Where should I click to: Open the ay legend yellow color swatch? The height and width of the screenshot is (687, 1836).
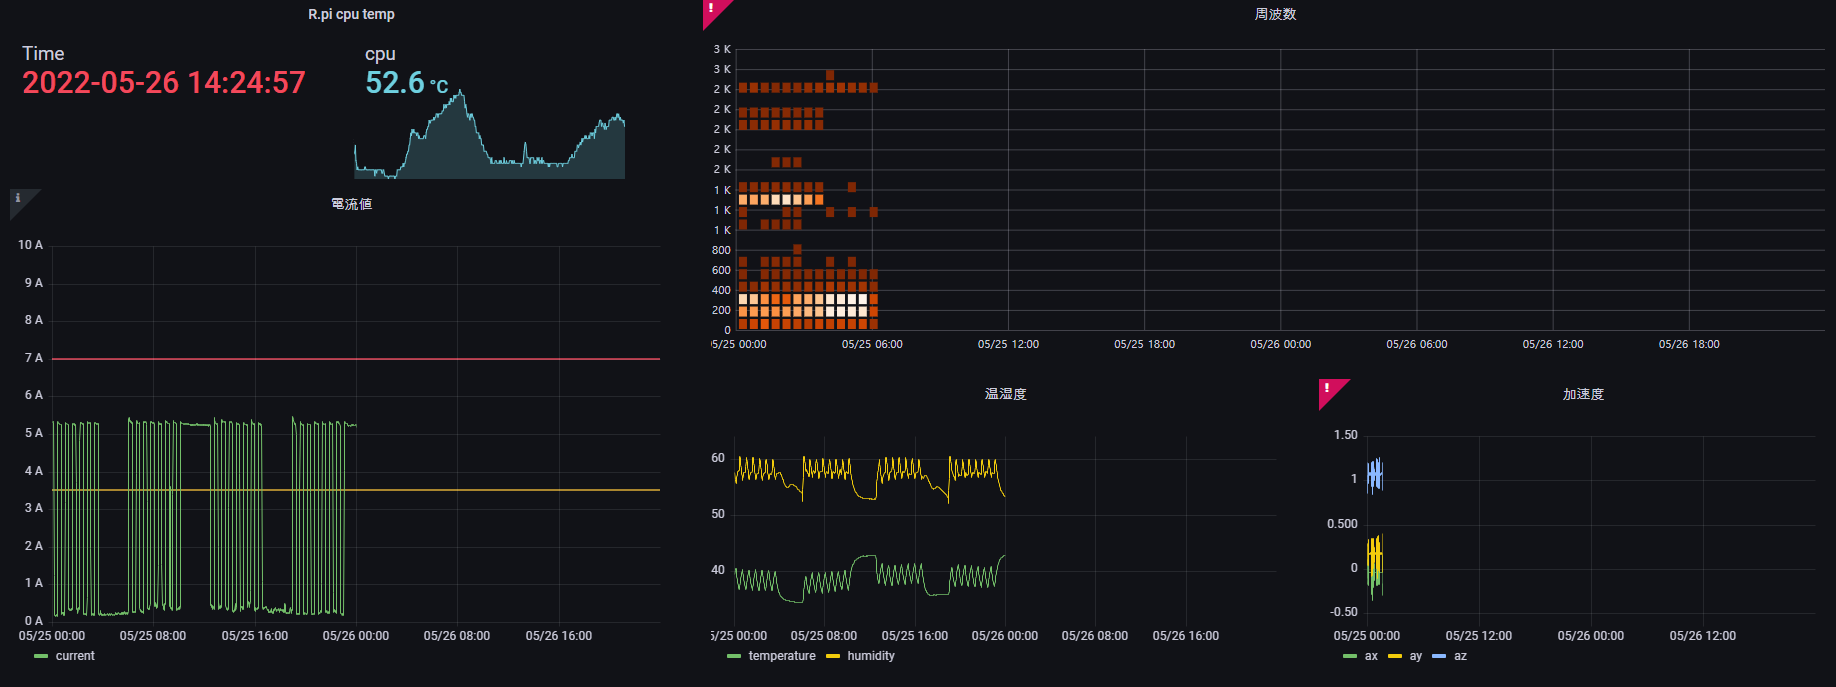(1395, 656)
